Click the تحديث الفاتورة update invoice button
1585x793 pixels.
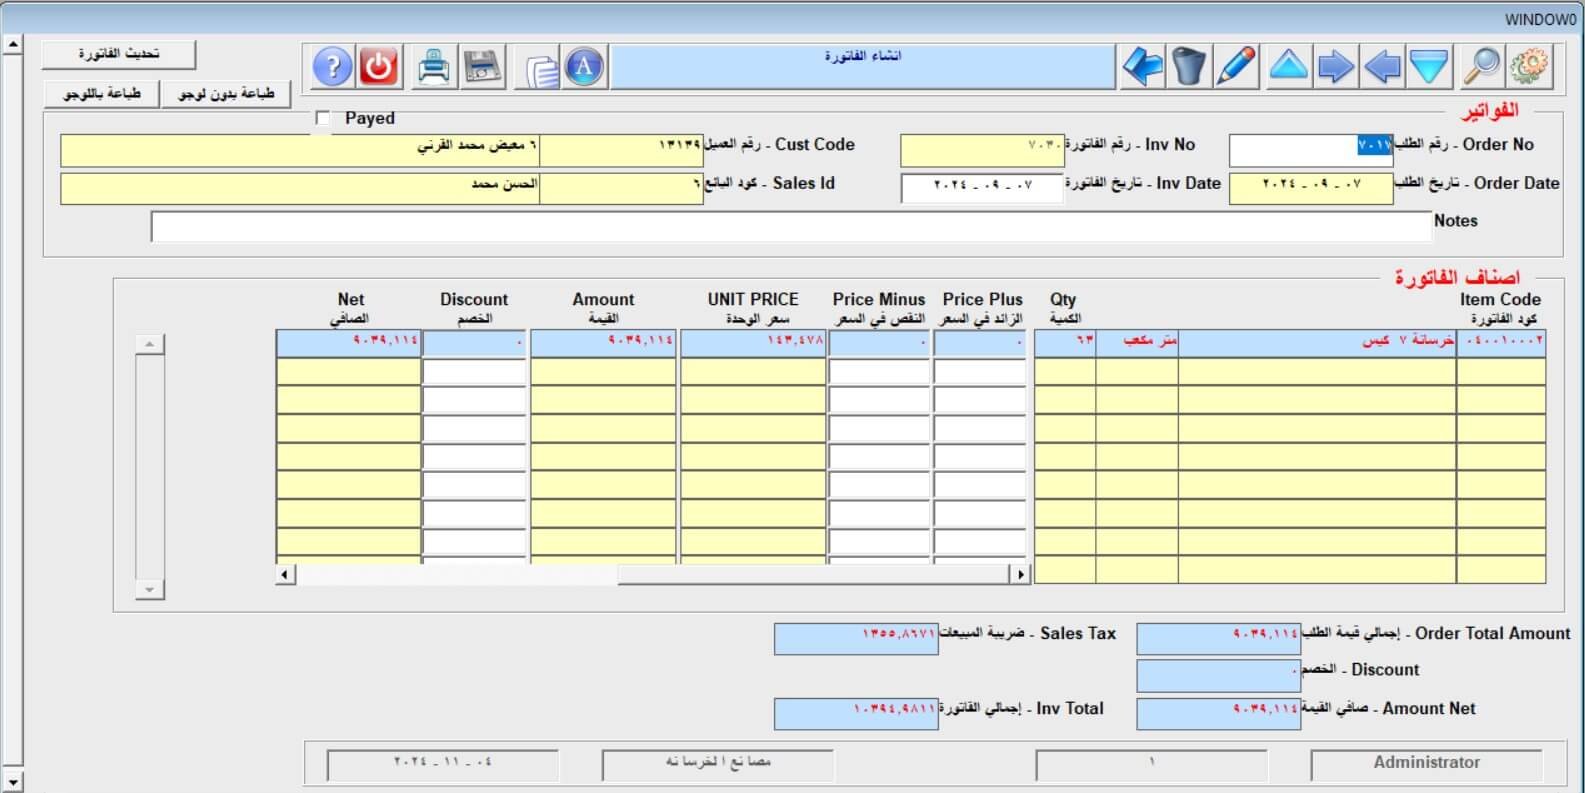click(x=118, y=54)
